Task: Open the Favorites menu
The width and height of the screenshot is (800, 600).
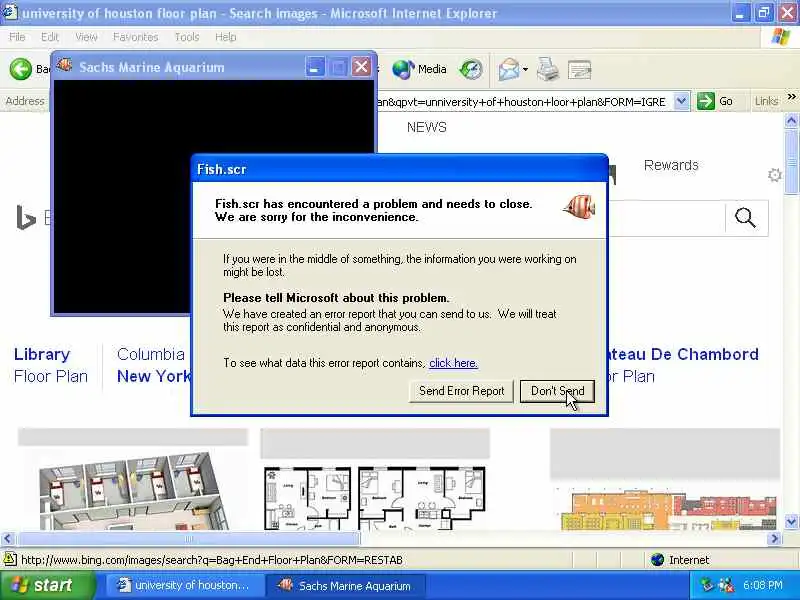Action: click(x=135, y=37)
